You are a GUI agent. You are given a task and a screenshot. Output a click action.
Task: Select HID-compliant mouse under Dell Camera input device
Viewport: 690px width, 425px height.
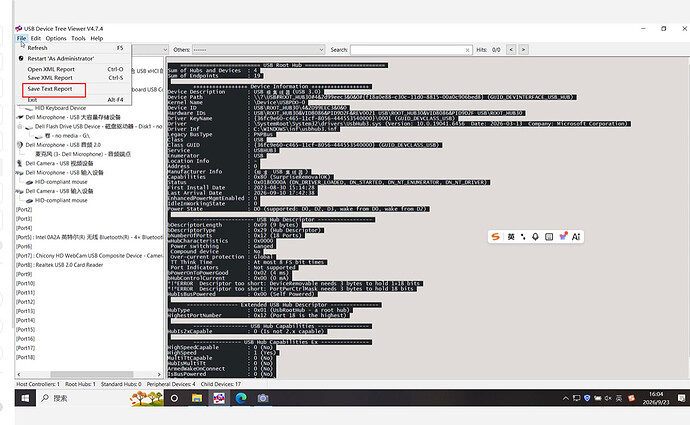[x=61, y=200]
